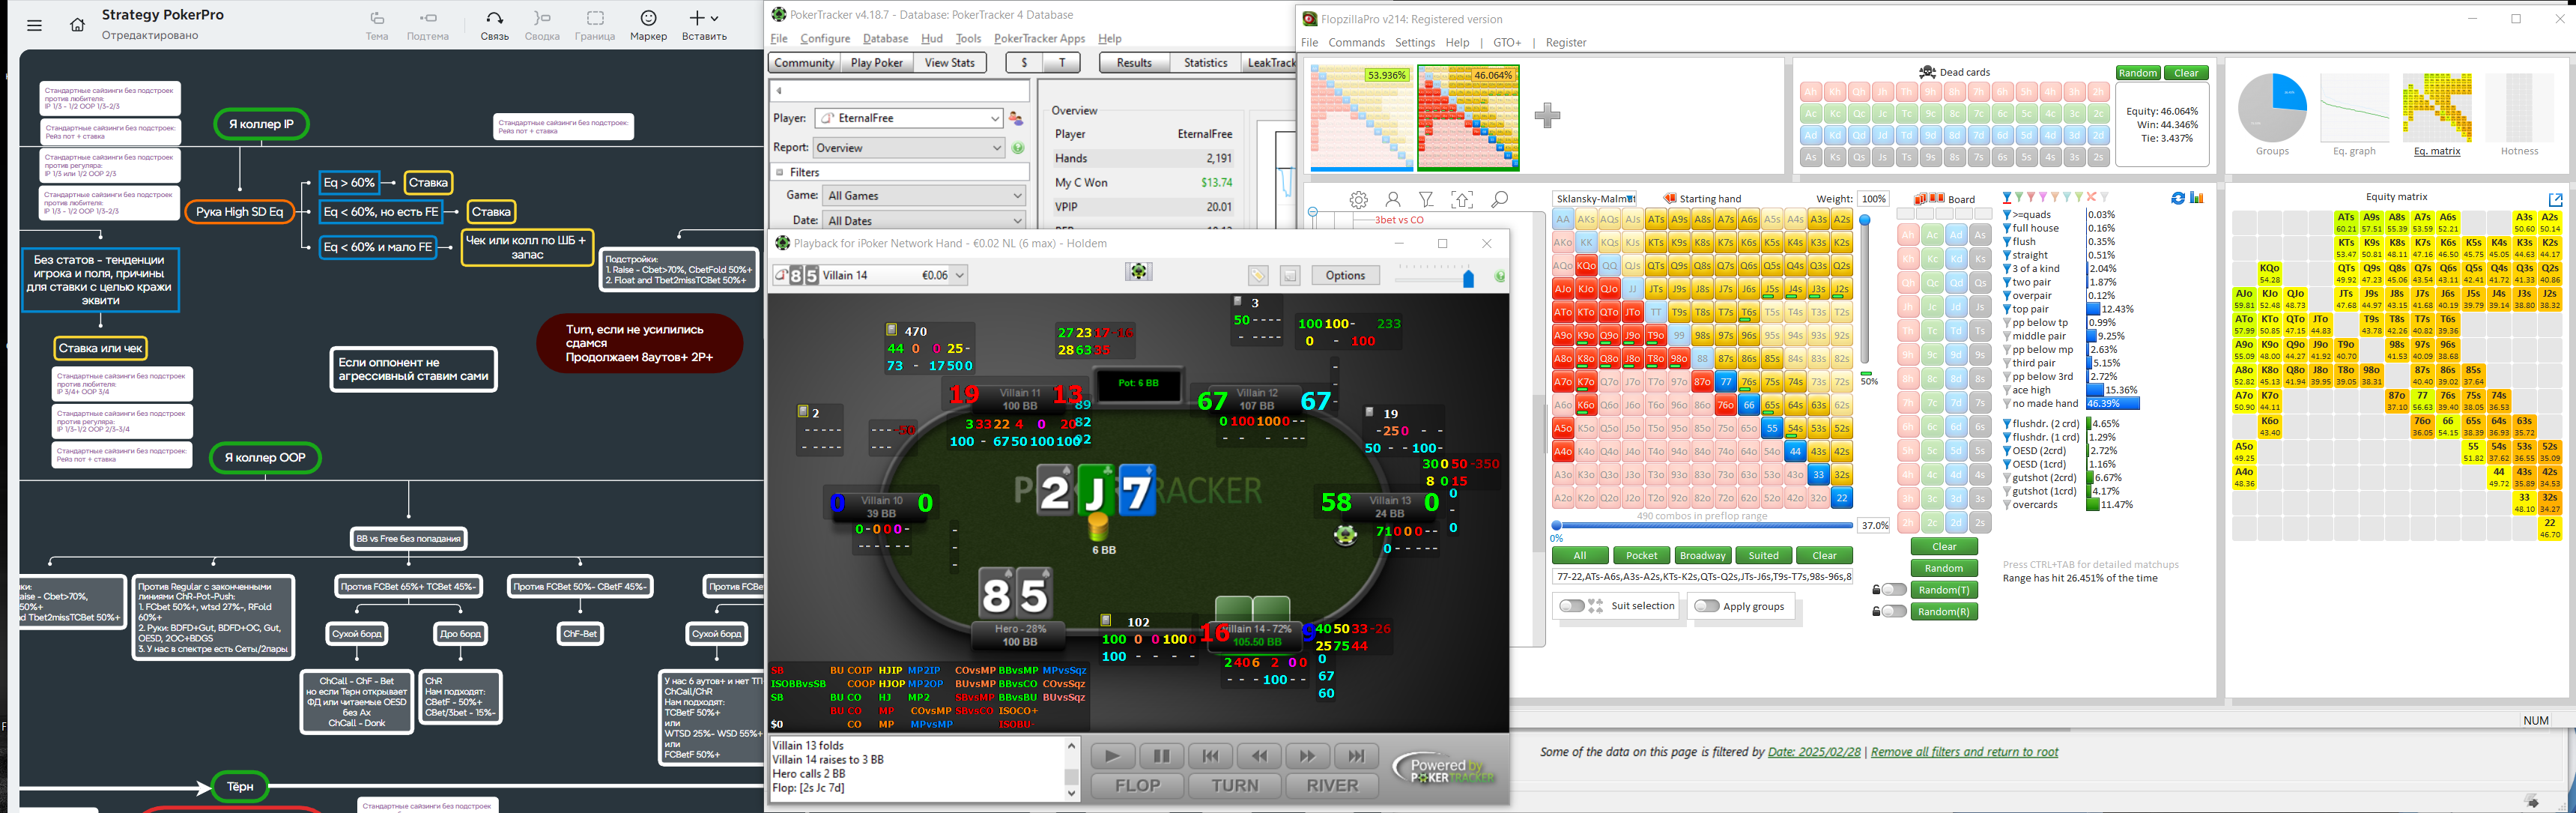Toggle the middle pair filter funnel
The image size is (2576, 813).
pos(2007,336)
